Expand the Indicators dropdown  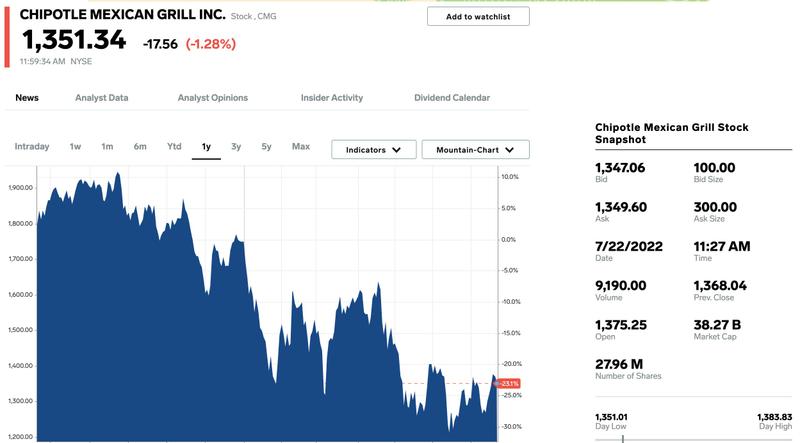tap(373, 150)
